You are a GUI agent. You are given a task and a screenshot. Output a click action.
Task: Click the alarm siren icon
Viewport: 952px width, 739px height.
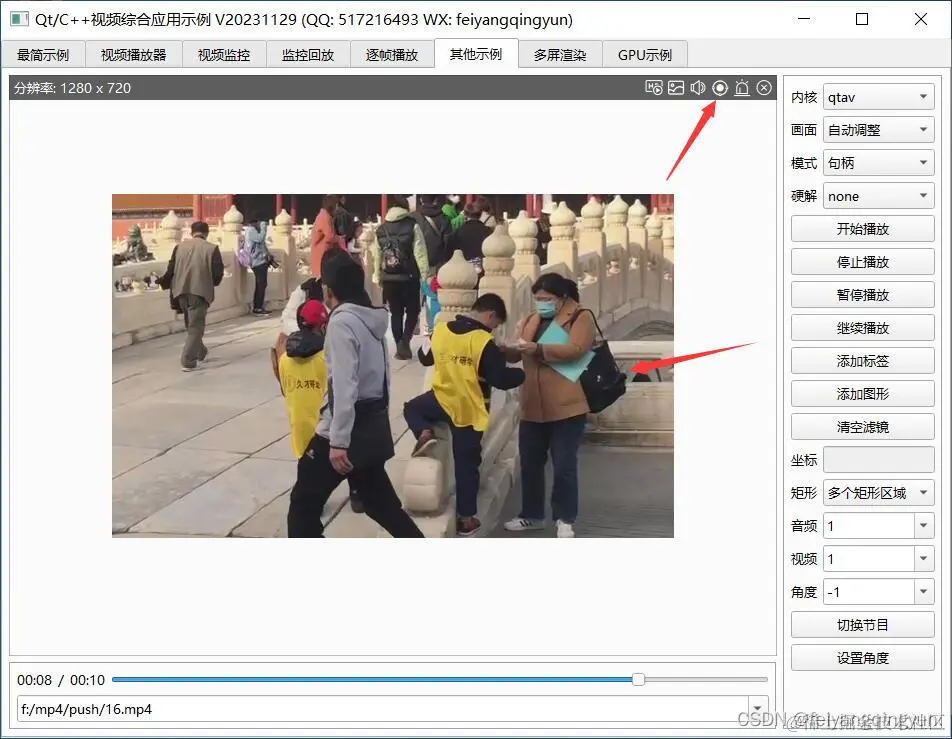point(742,88)
